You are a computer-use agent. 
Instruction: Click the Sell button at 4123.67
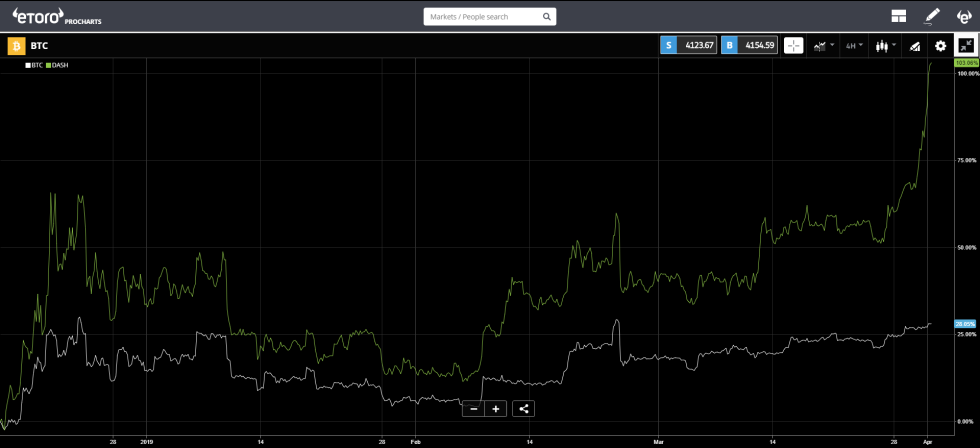[688, 45]
